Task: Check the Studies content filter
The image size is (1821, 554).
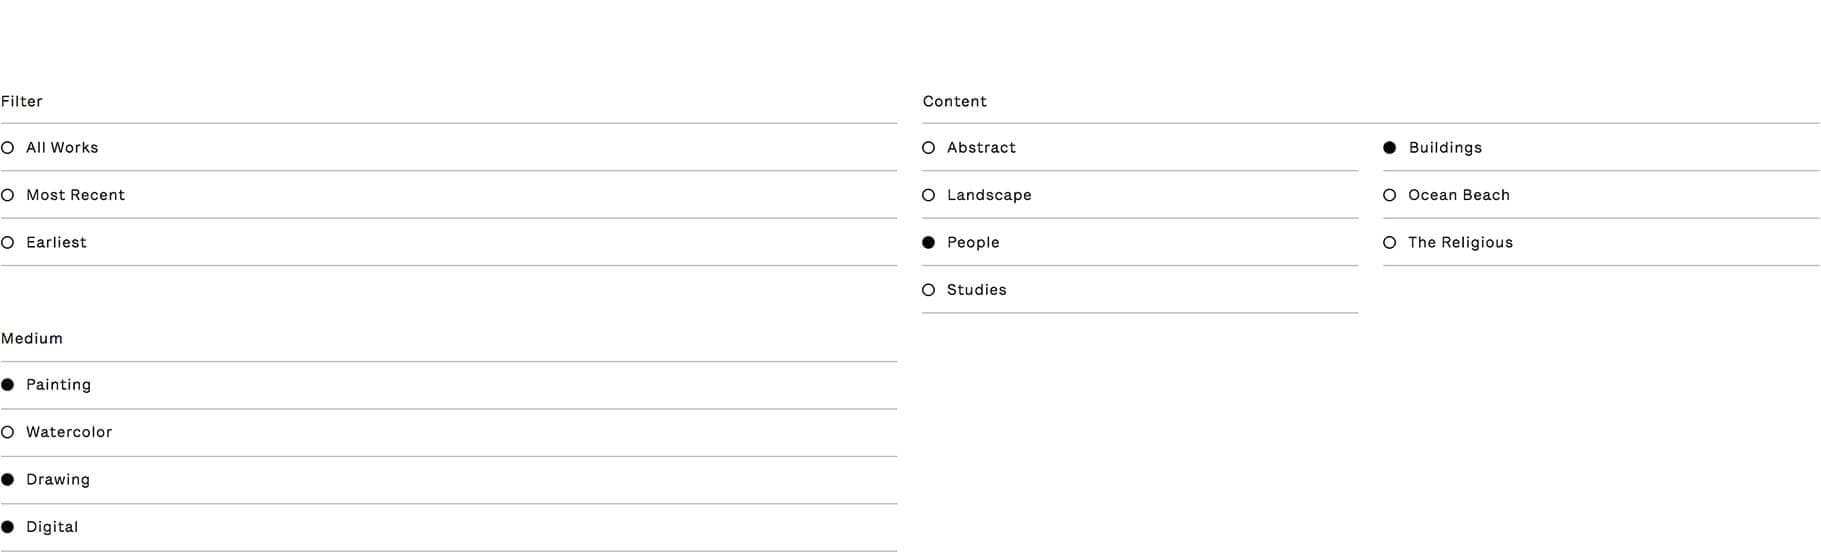Action: (x=976, y=290)
